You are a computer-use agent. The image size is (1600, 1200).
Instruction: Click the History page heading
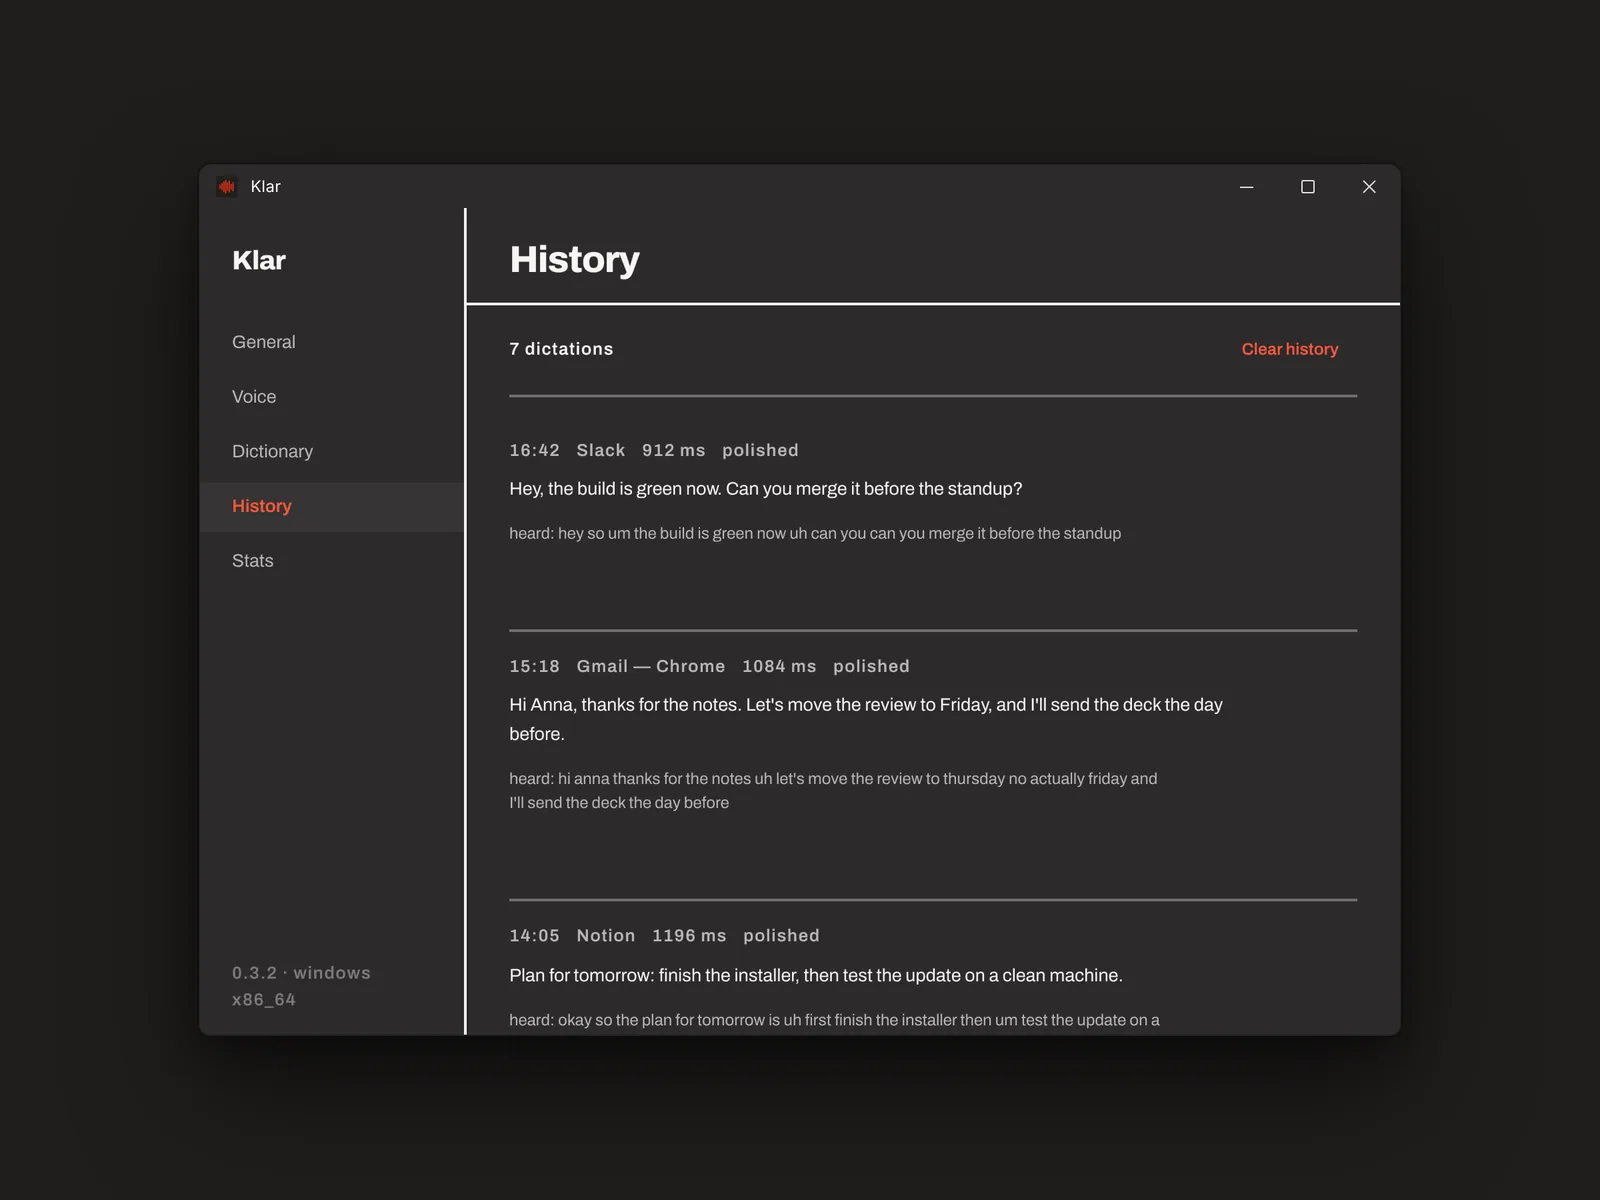(x=574, y=260)
